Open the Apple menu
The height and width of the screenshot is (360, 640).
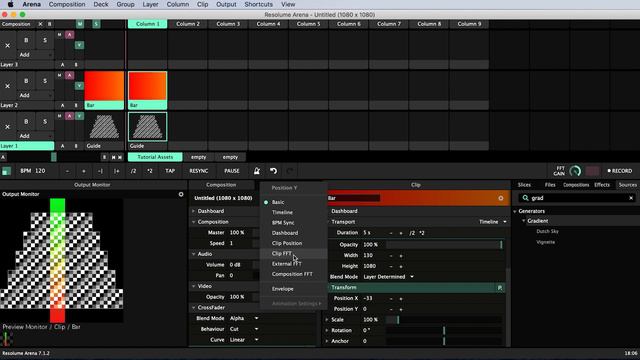(11, 4)
